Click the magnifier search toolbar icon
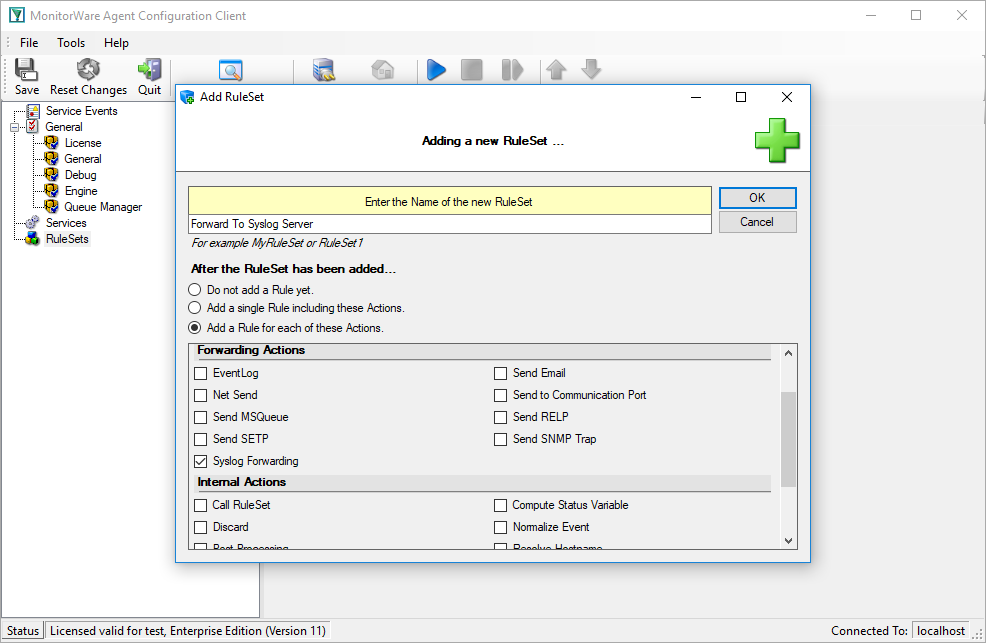The height and width of the screenshot is (643, 986). click(231, 70)
